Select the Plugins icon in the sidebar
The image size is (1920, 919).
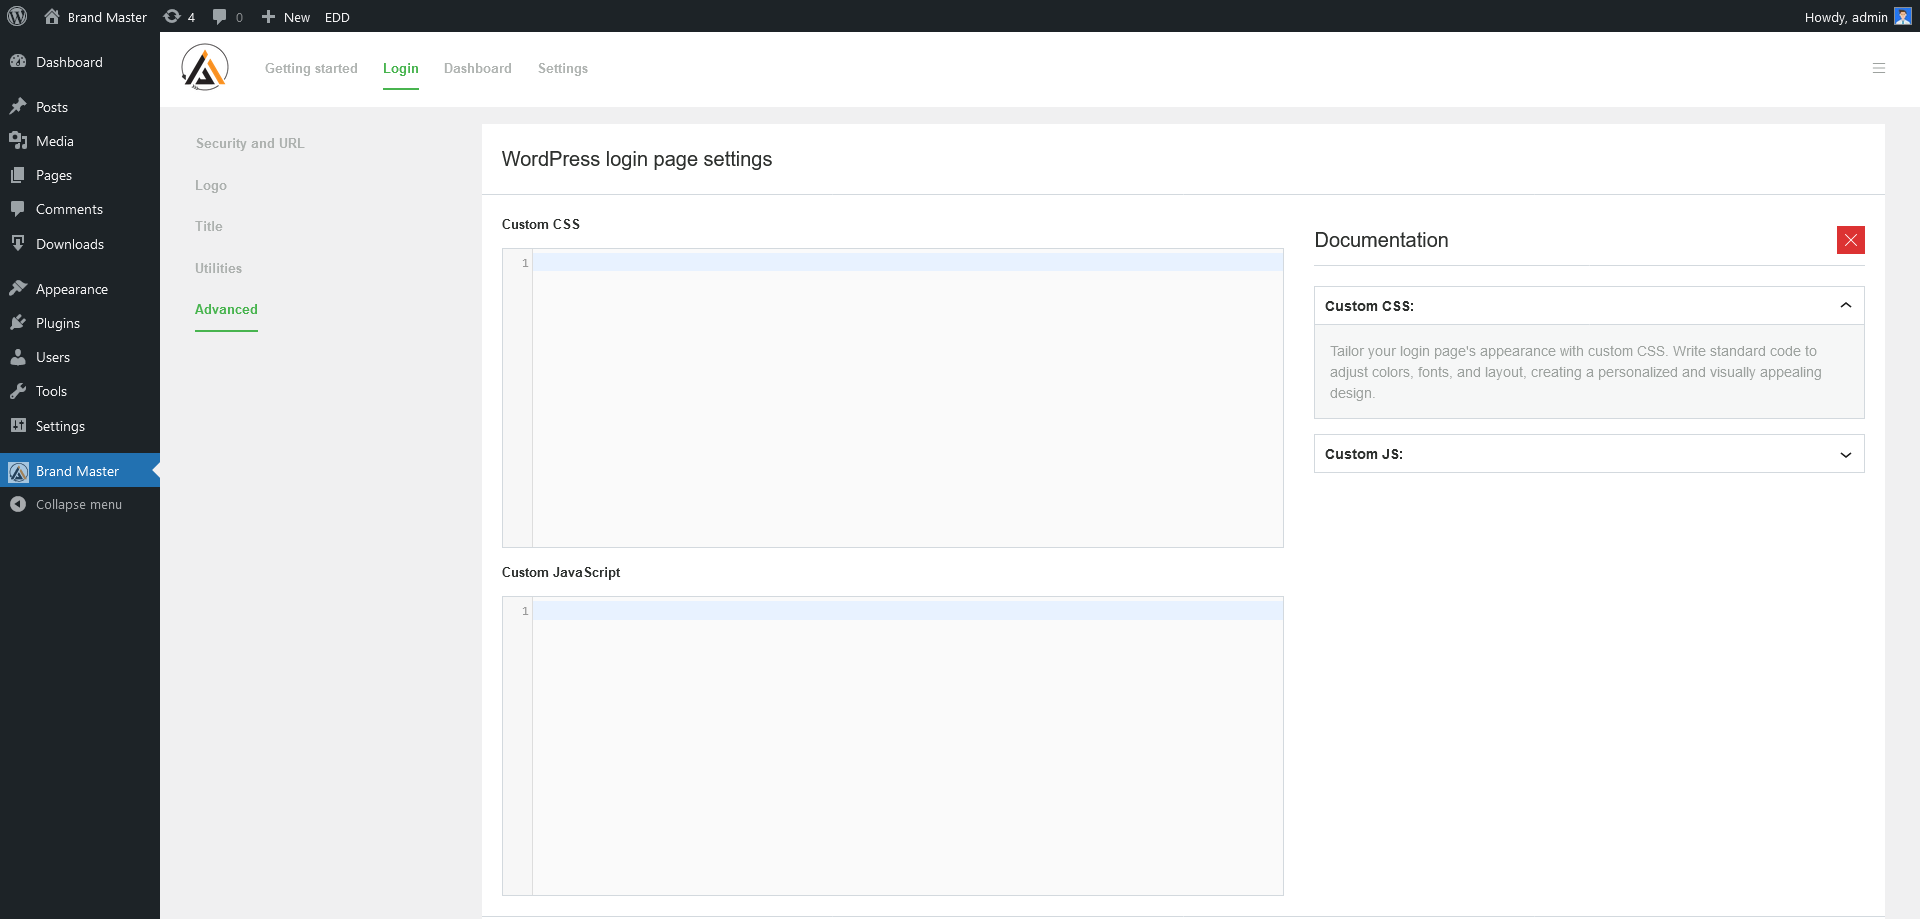tap(19, 322)
